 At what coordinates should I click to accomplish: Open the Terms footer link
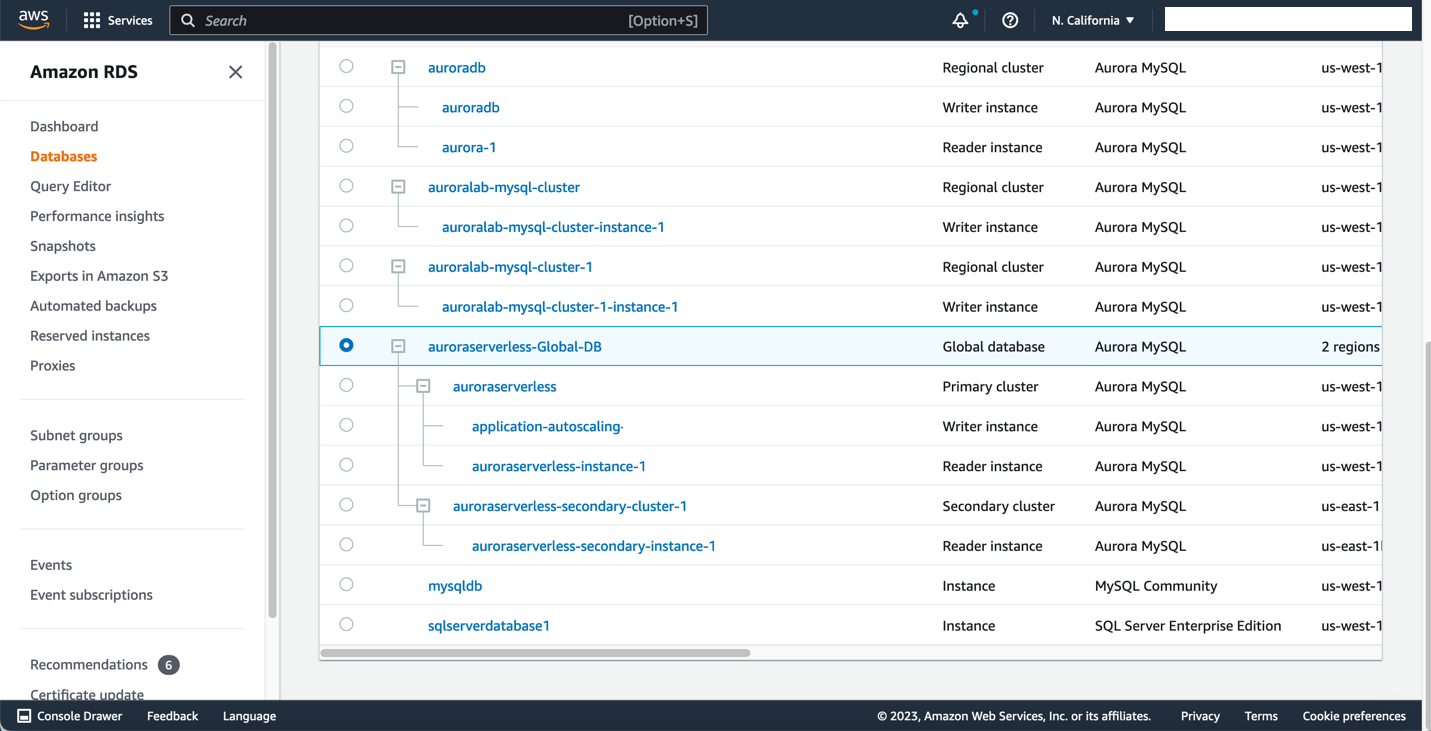(x=1261, y=716)
